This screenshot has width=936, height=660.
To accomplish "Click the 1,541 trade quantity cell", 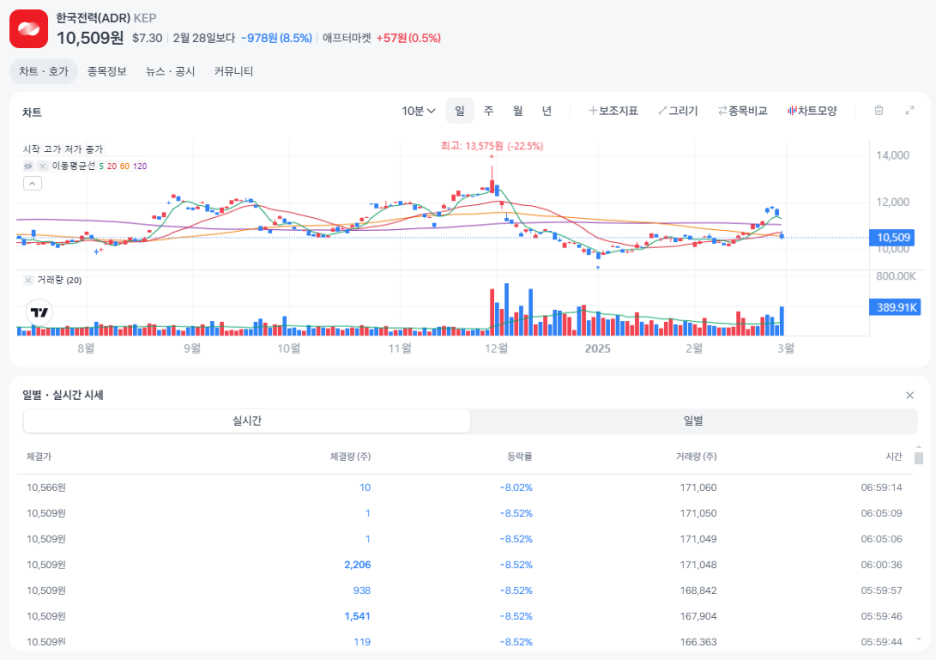I will (x=358, y=616).
